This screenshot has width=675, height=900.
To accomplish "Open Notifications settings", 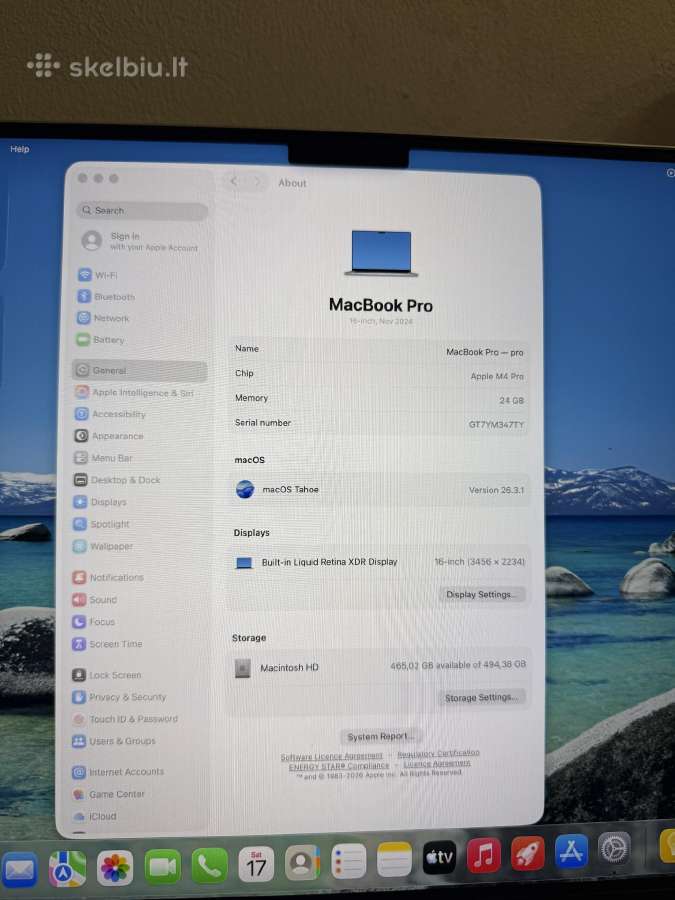I will (x=108, y=577).
